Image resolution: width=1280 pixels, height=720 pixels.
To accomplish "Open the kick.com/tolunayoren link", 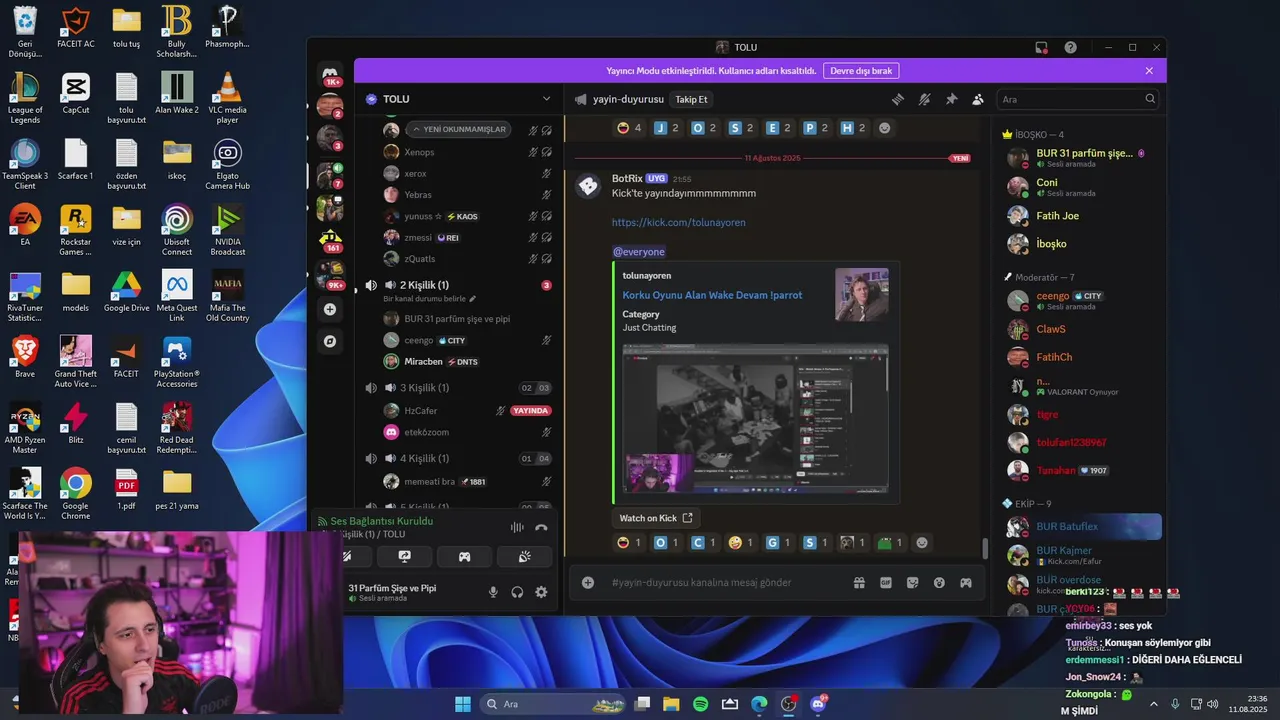I will point(679,222).
